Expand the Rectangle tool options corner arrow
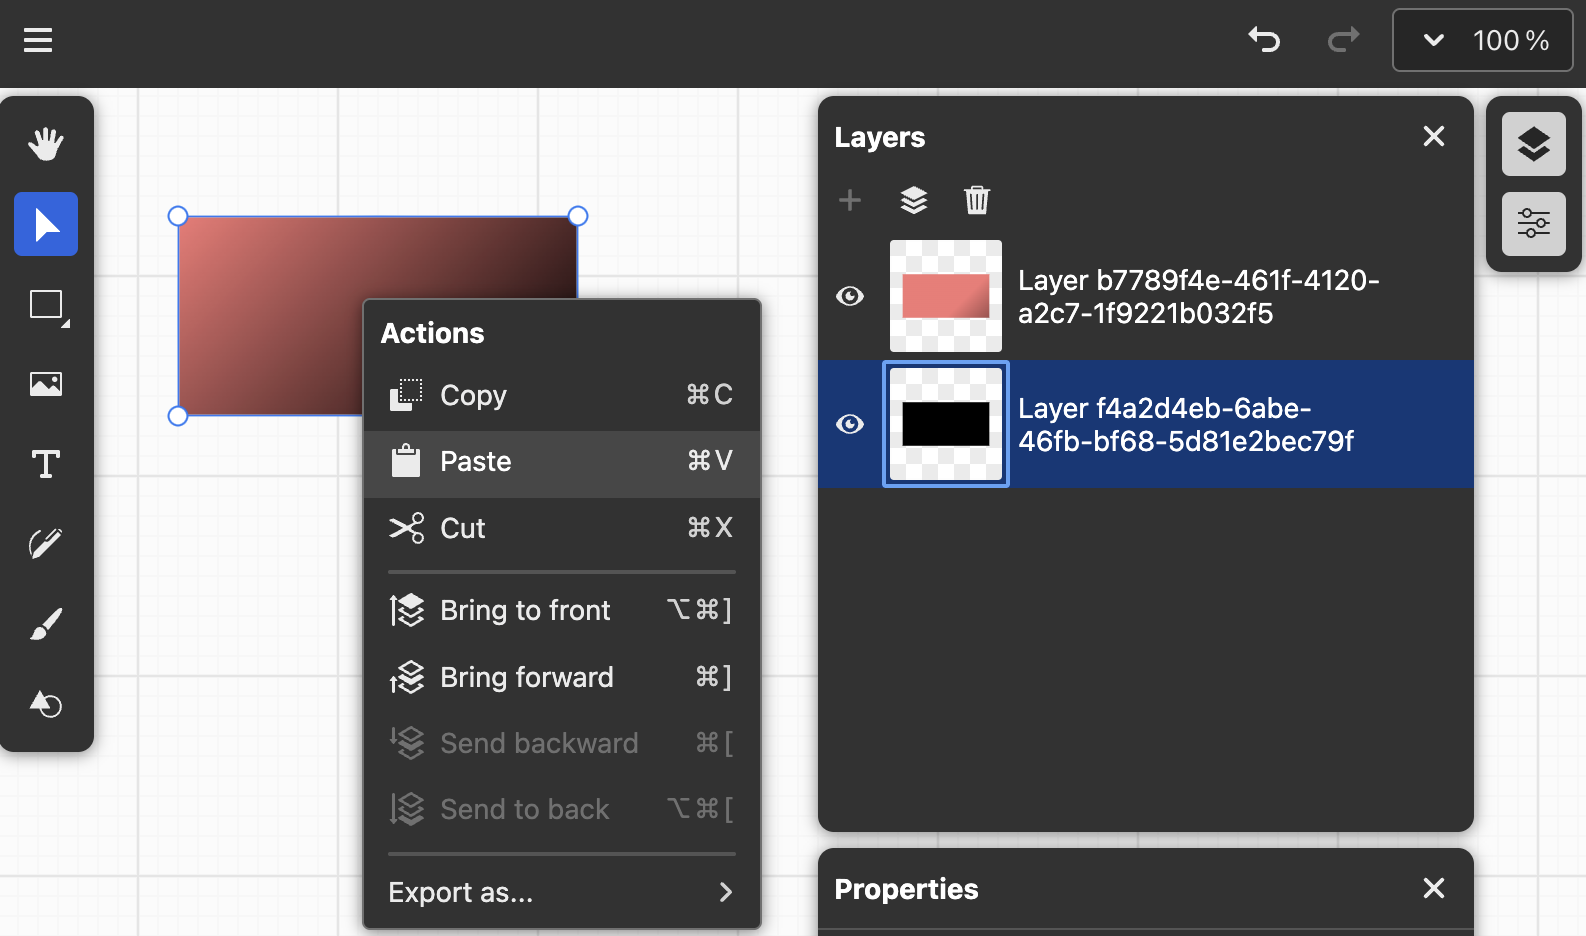This screenshot has height=936, width=1586. (66, 324)
